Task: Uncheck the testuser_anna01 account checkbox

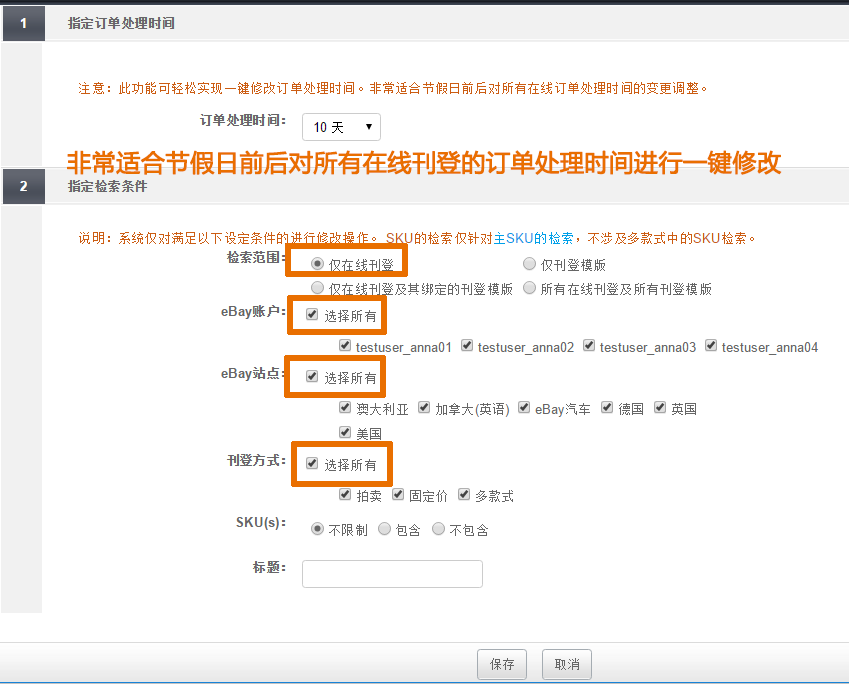Action: [x=345, y=346]
